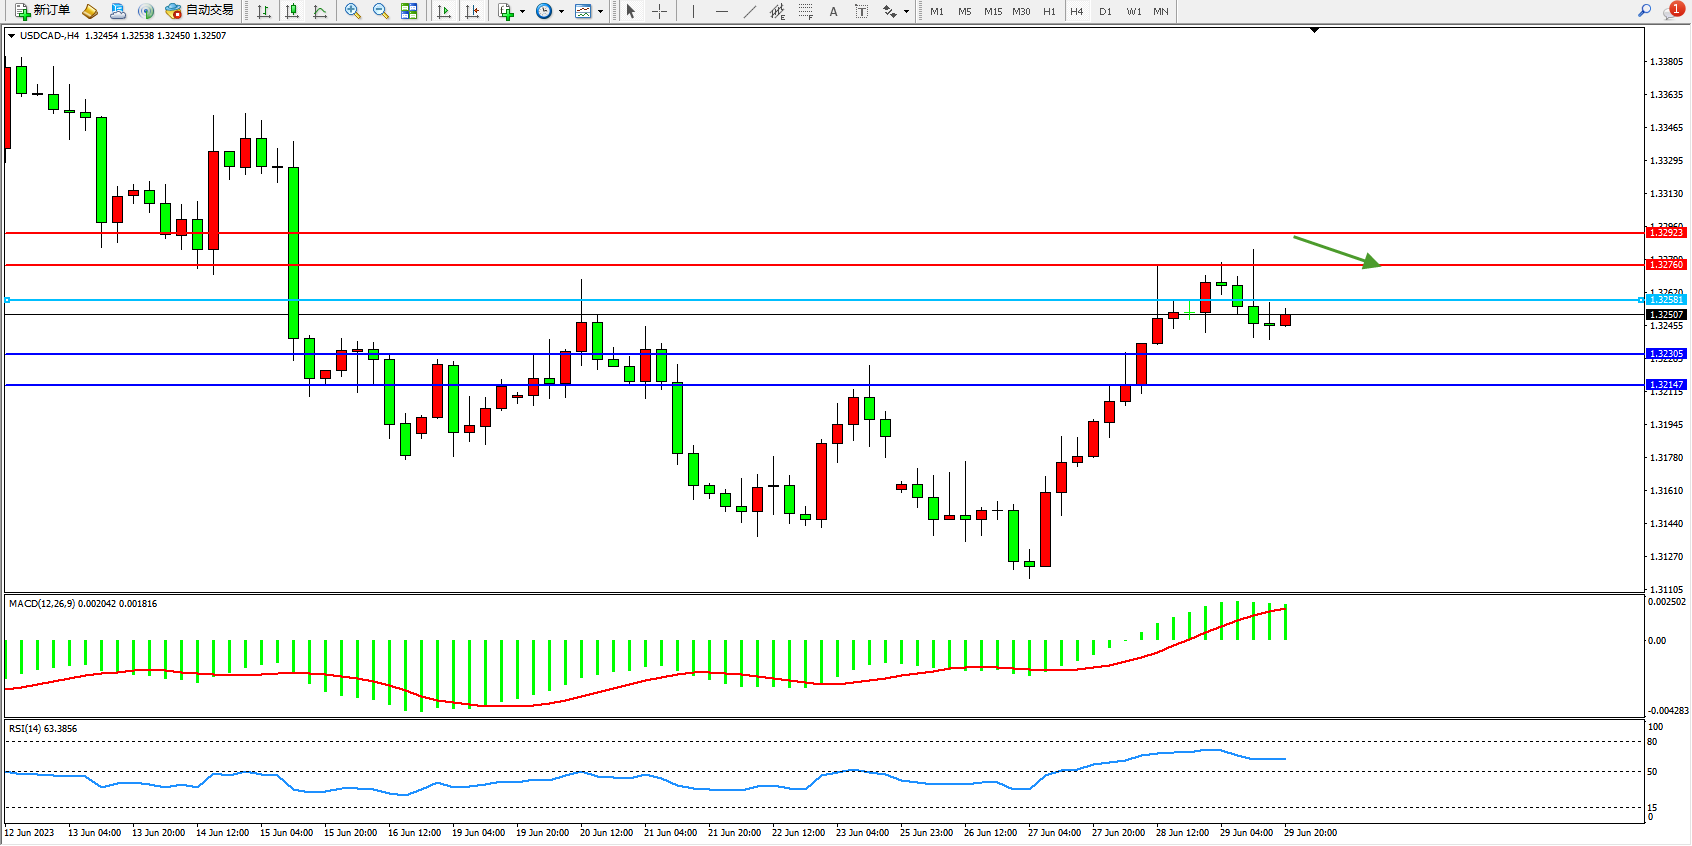Viewport: 1692px width, 846px height.
Task: Switch to the M15 timeframe
Action: (x=992, y=11)
